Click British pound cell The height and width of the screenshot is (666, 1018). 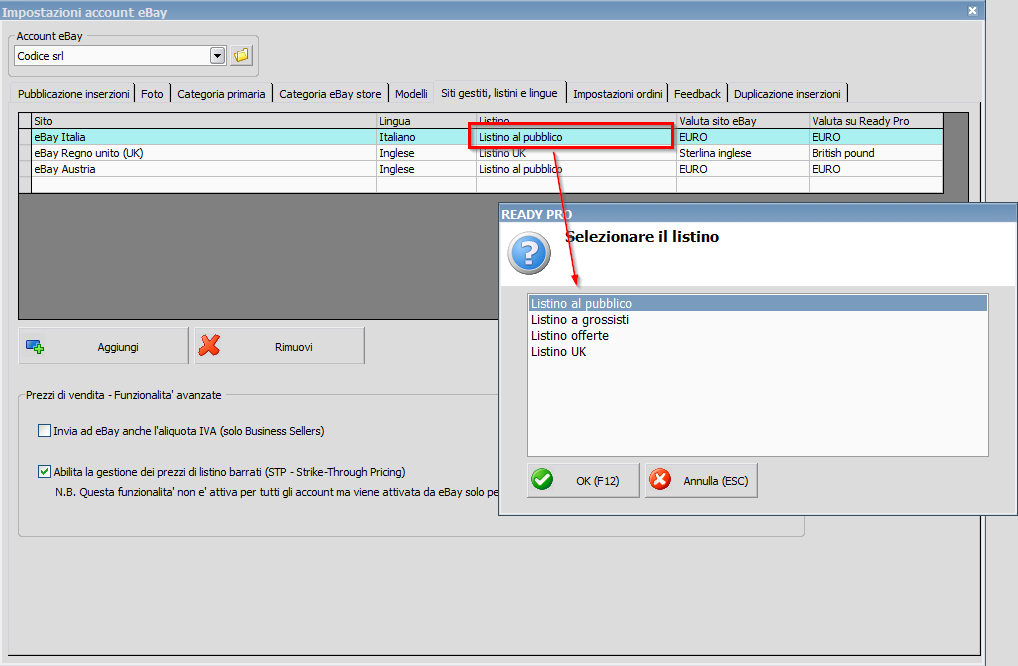pos(876,153)
